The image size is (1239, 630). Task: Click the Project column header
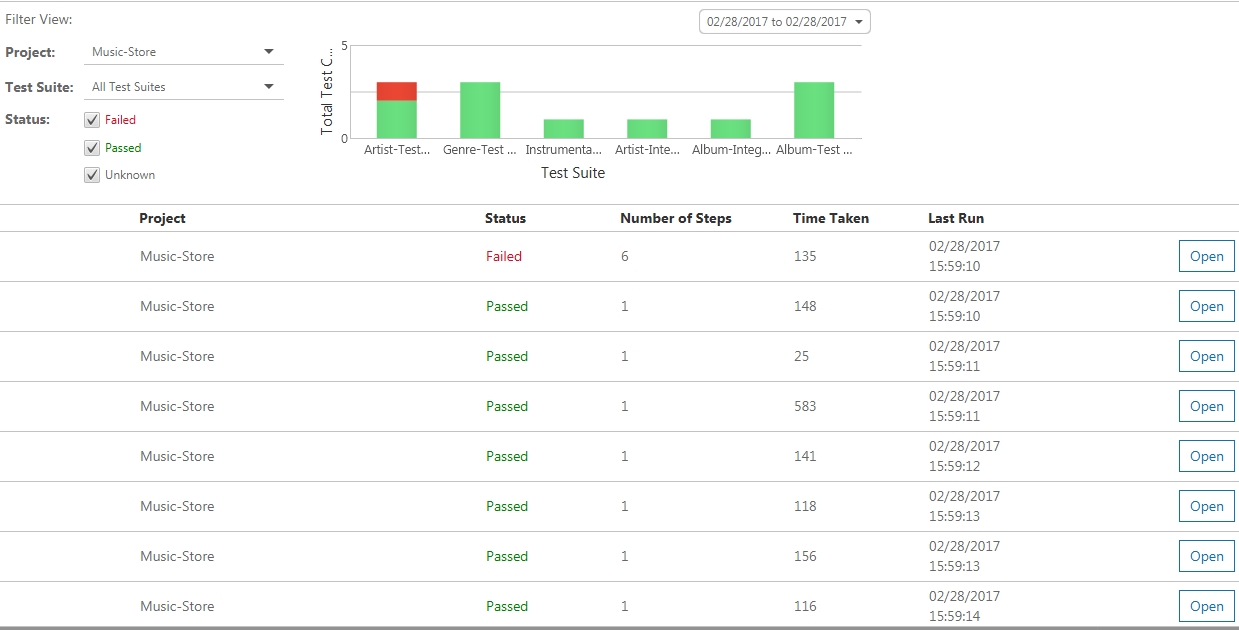click(x=162, y=218)
